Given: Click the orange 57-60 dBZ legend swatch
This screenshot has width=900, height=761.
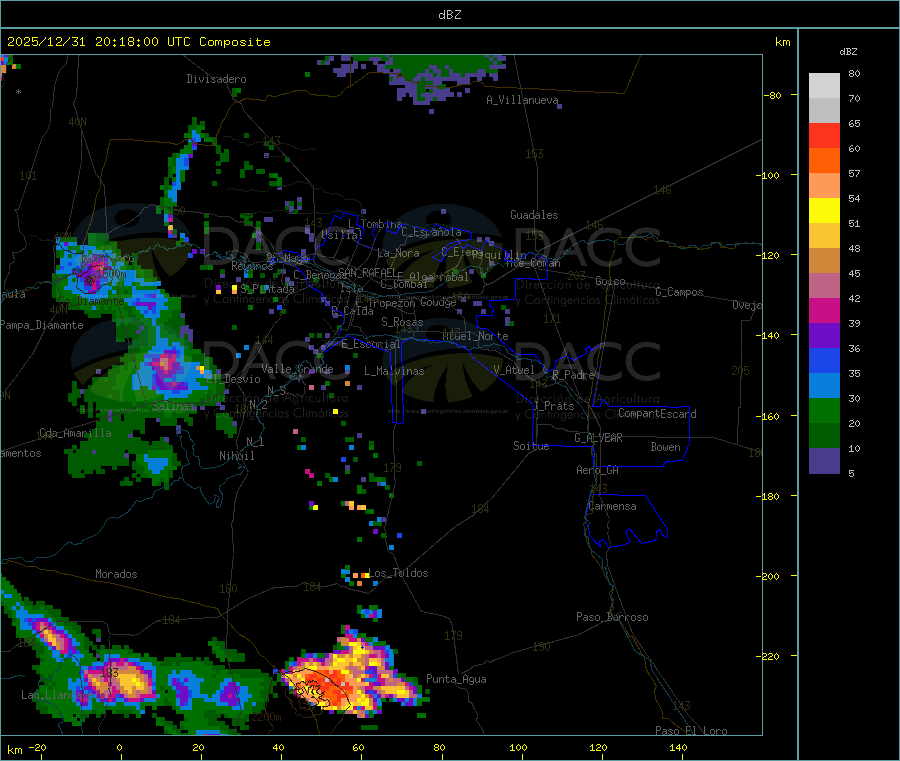Looking at the screenshot, I should coord(824,161).
